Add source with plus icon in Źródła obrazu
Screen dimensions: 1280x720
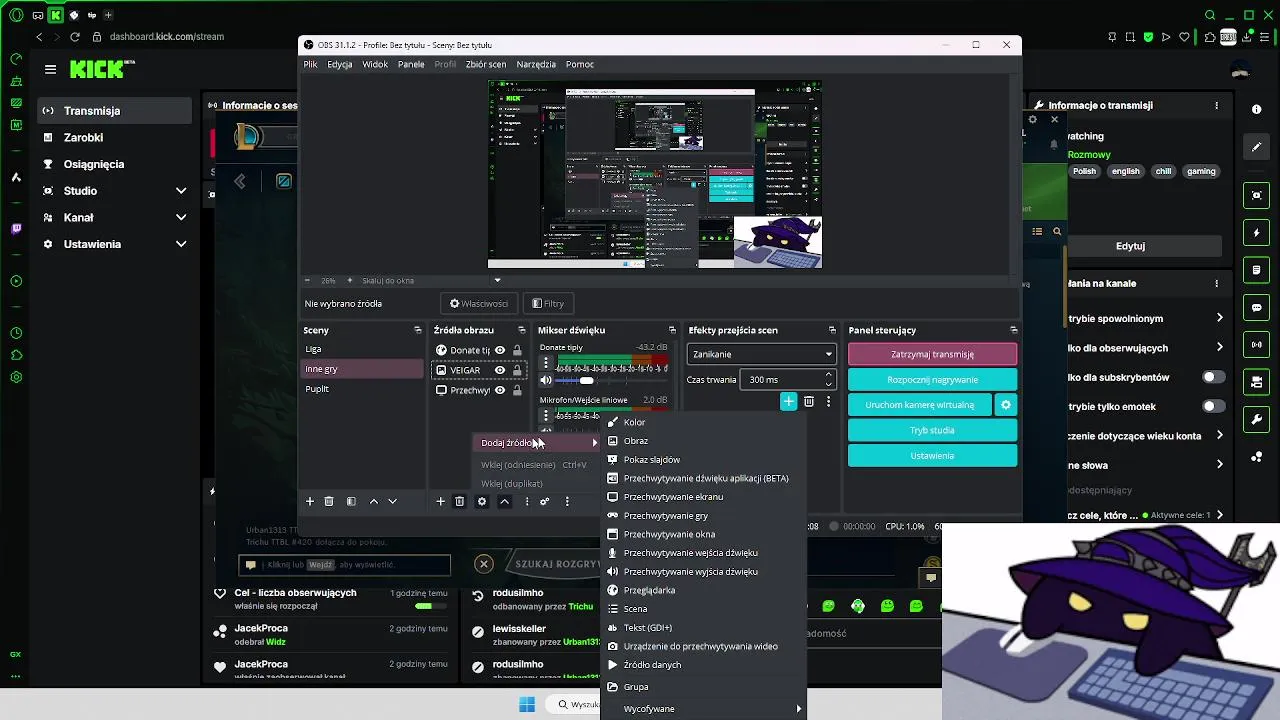[x=440, y=501]
